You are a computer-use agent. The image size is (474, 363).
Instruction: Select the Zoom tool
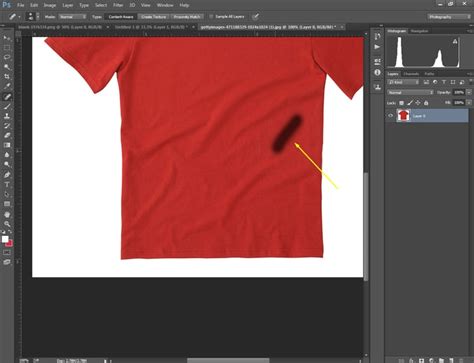7,224
